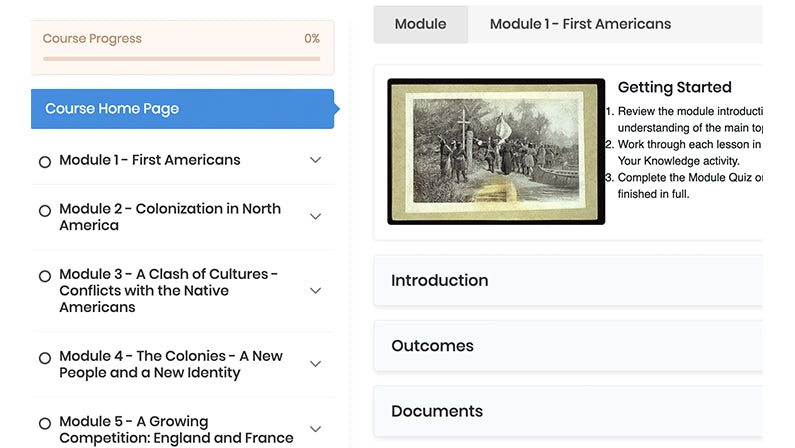Expand Module 1 - First Americans chevron
The image size is (795, 448).
[316, 160]
